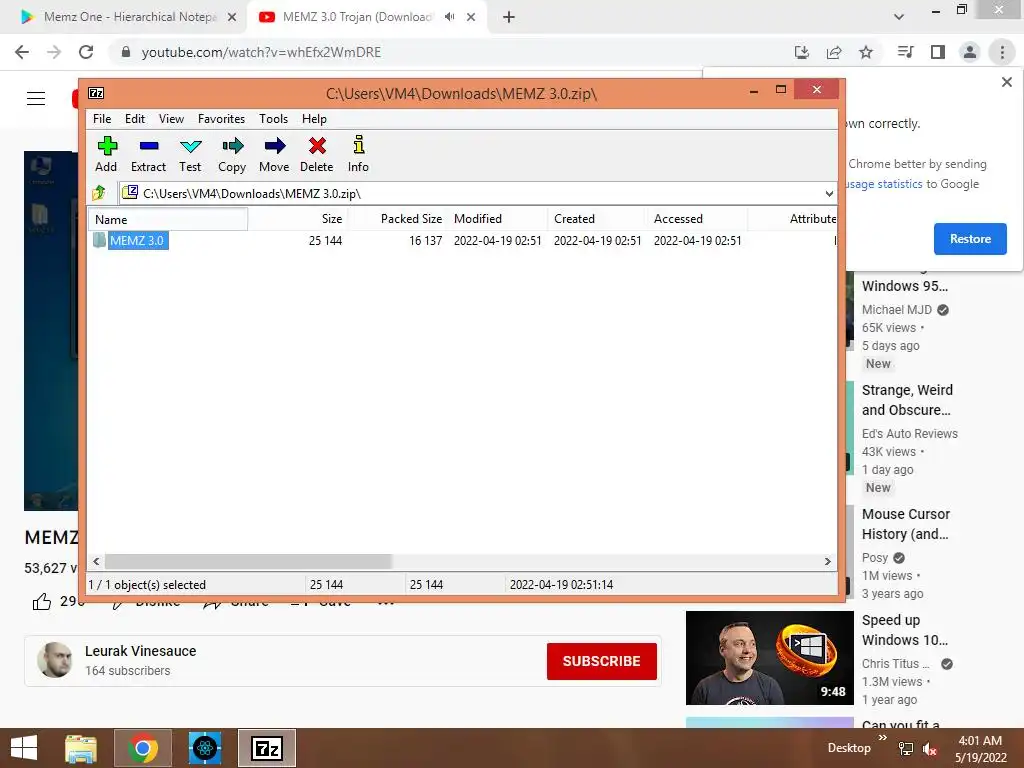
Task: Open the usage statistics link
Action: point(884,184)
